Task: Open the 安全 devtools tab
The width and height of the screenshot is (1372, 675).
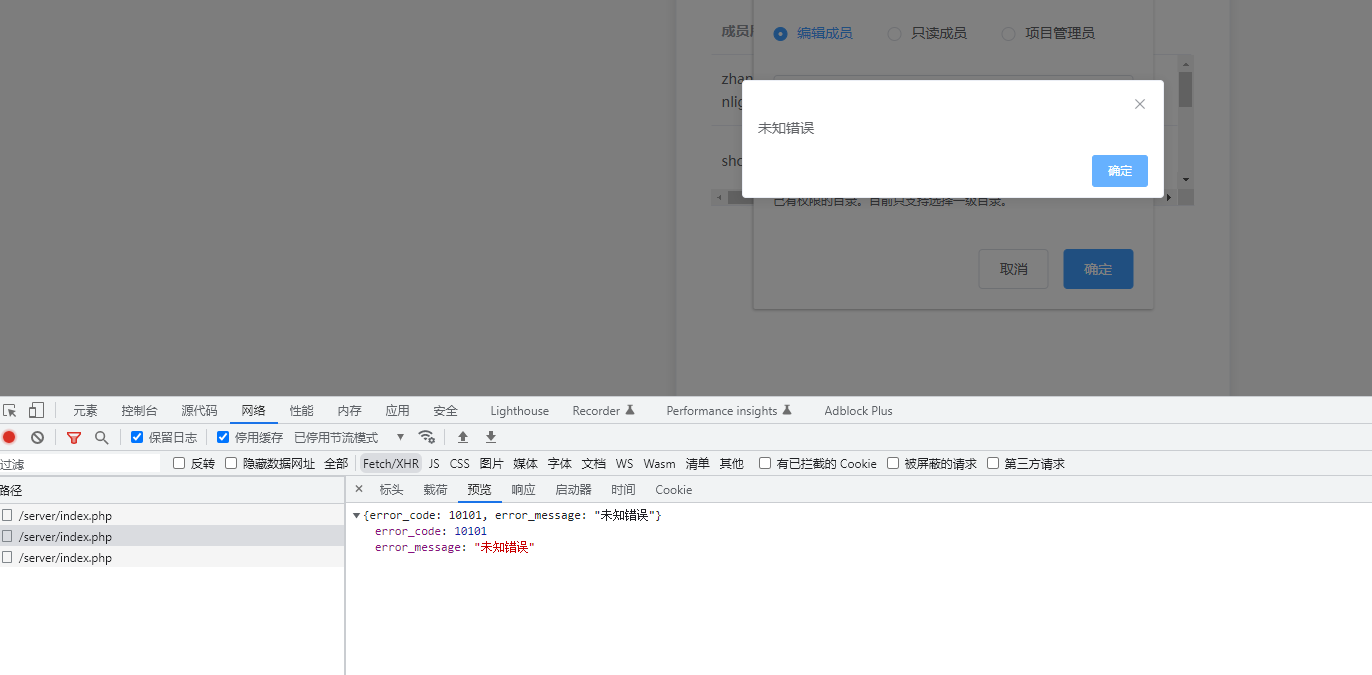Action: (x=445, y=410)
